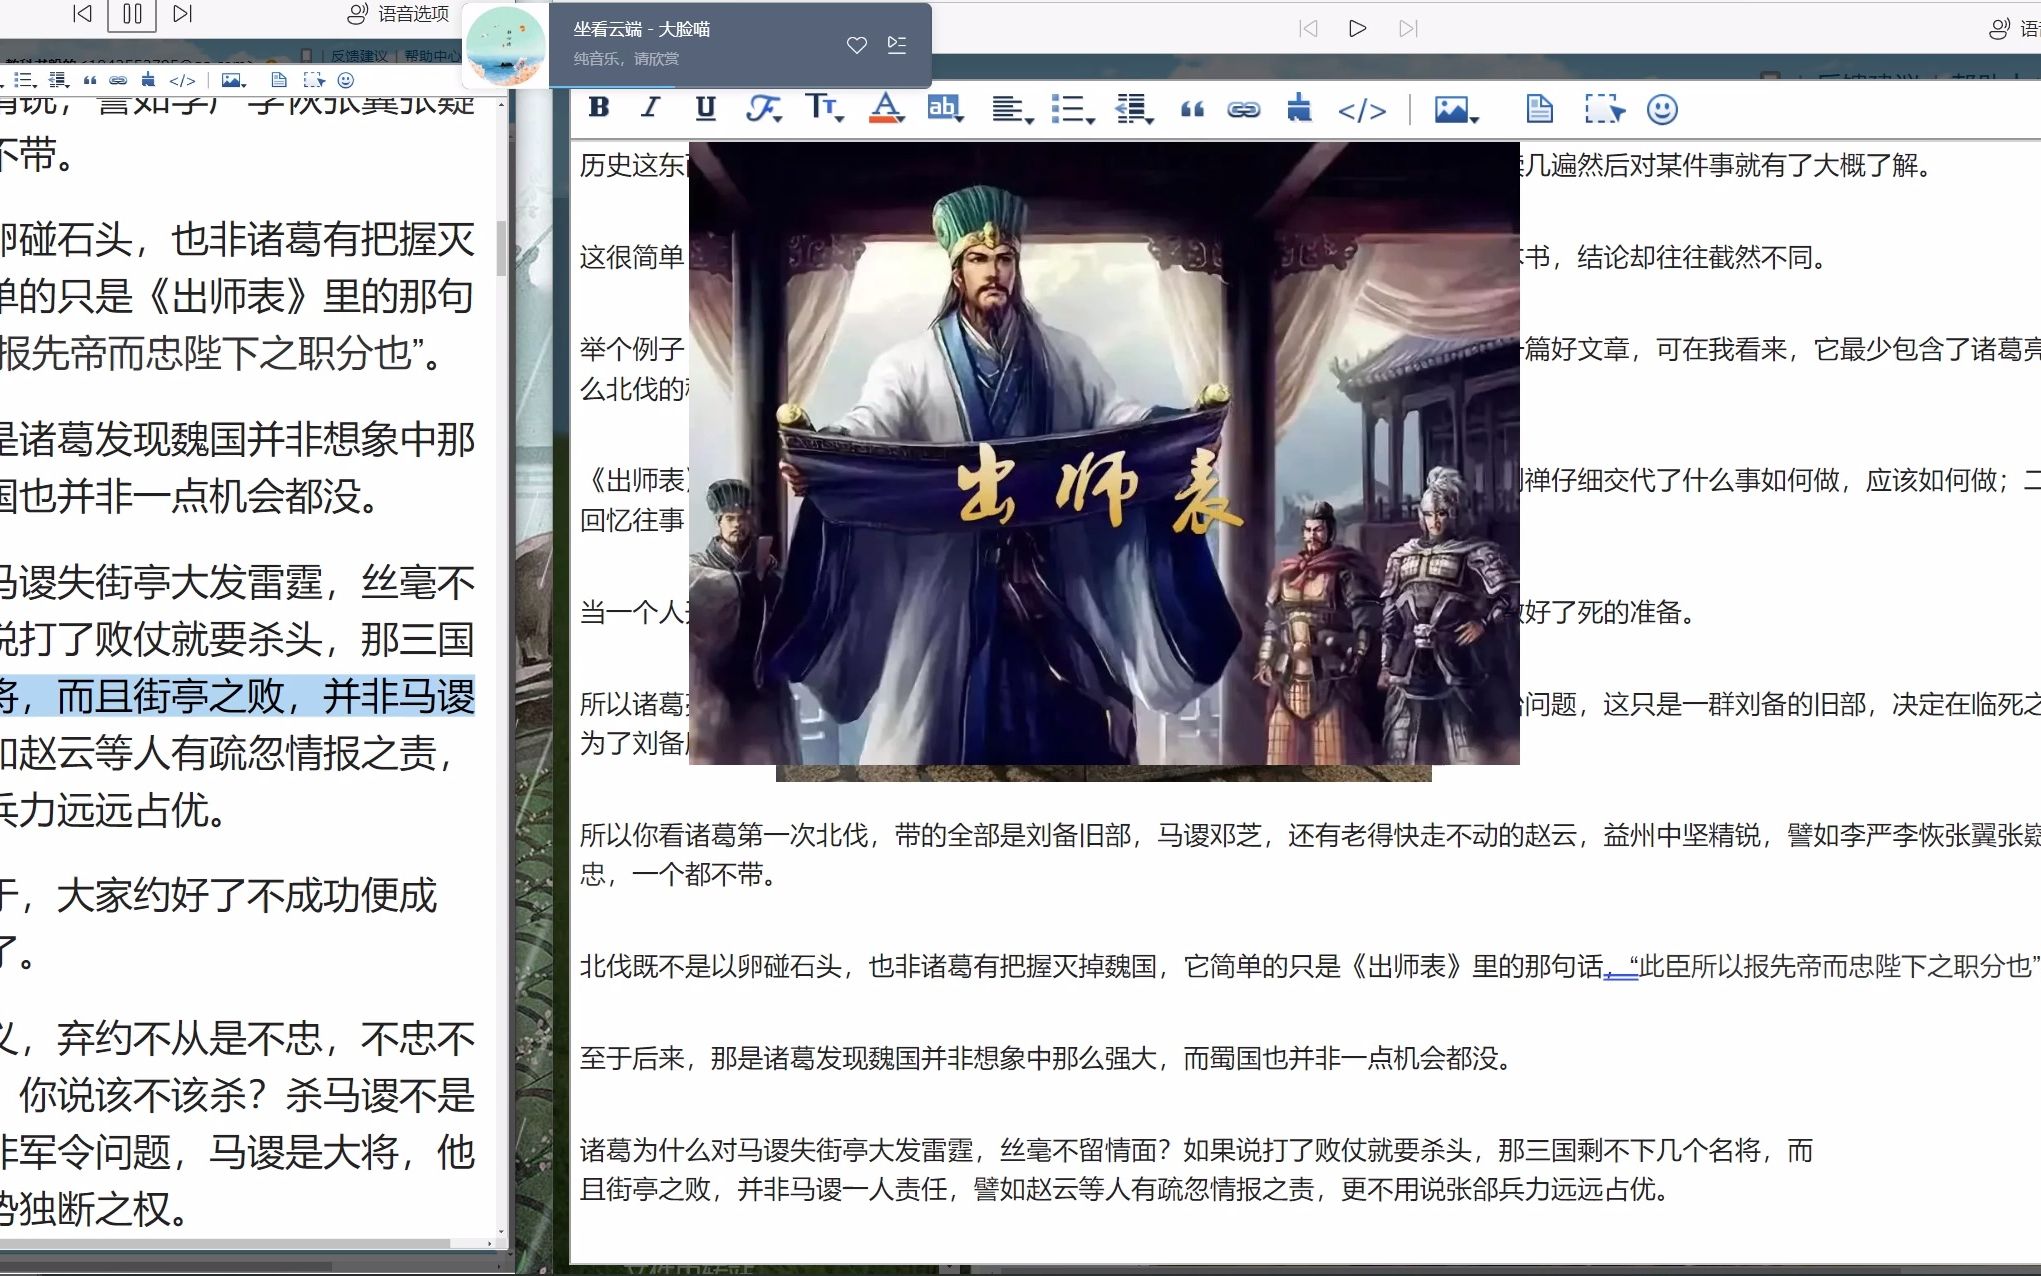Go to next passage in left window
The height and width of the screenshot is (1276, 2041).
[182, 13]
